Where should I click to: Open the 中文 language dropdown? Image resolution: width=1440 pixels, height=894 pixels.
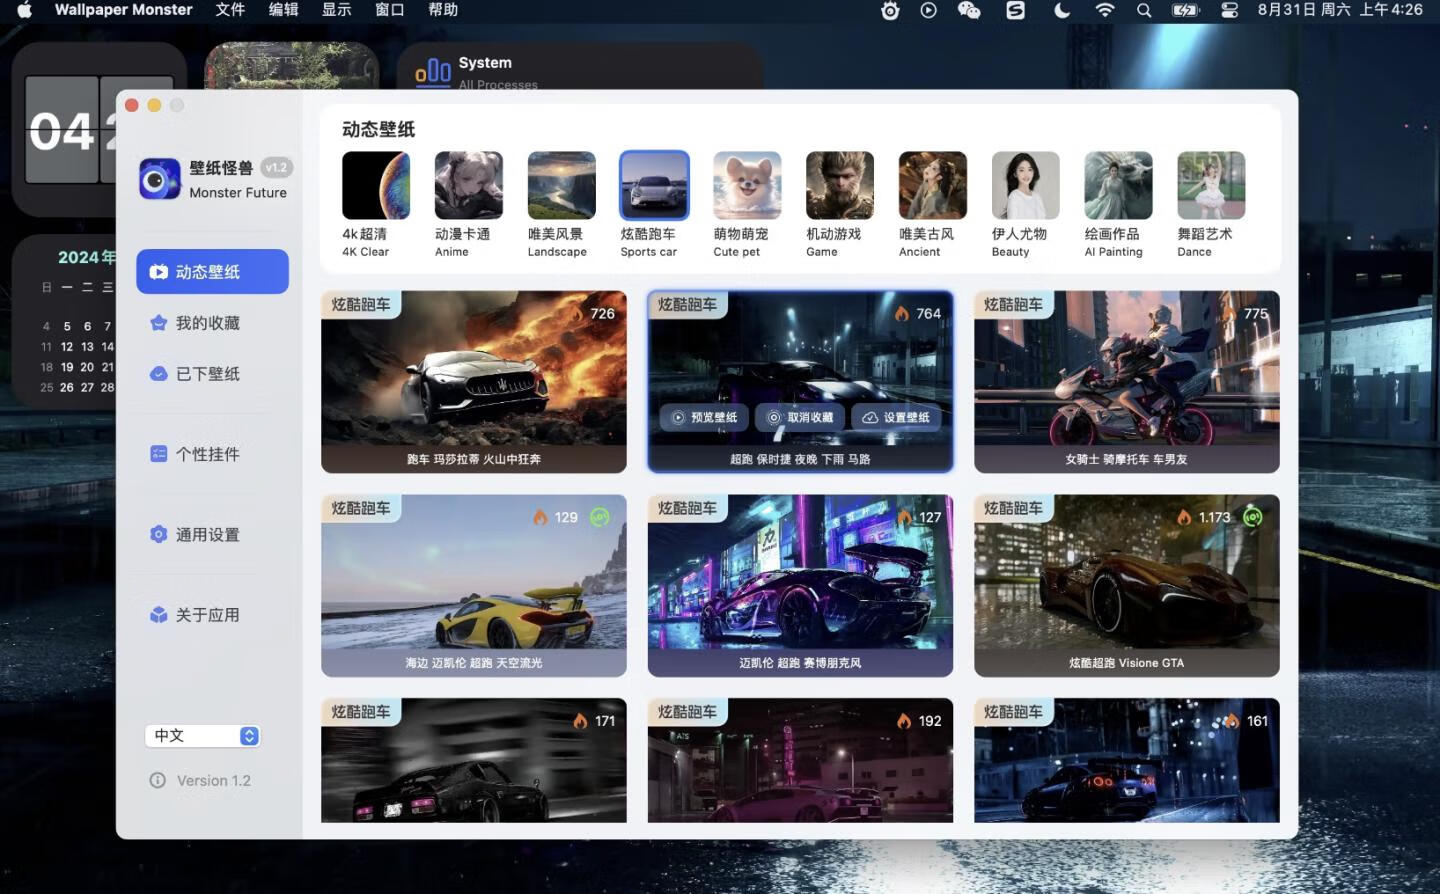(203, 736)
